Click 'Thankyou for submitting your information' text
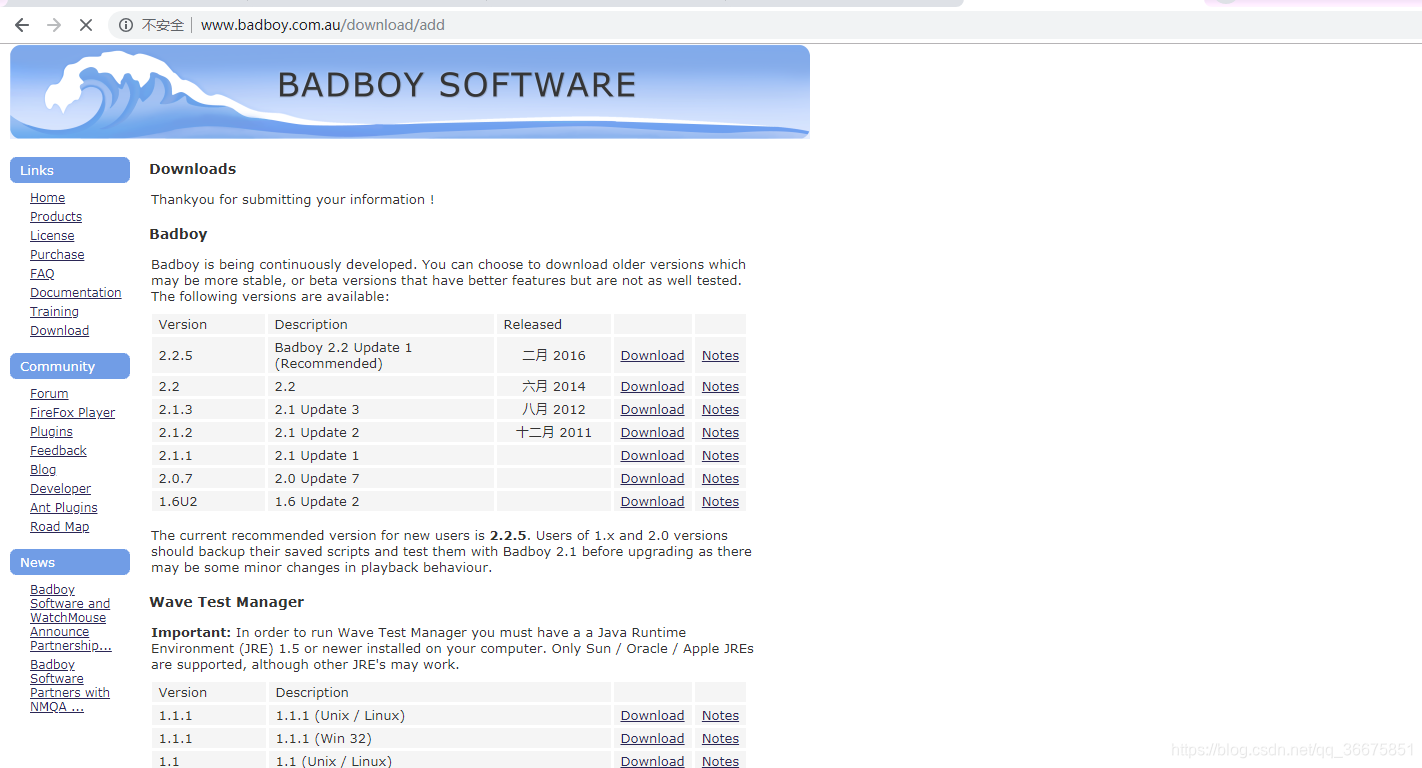The height and width of the screenshot is (768, 1422). (293, 200)
